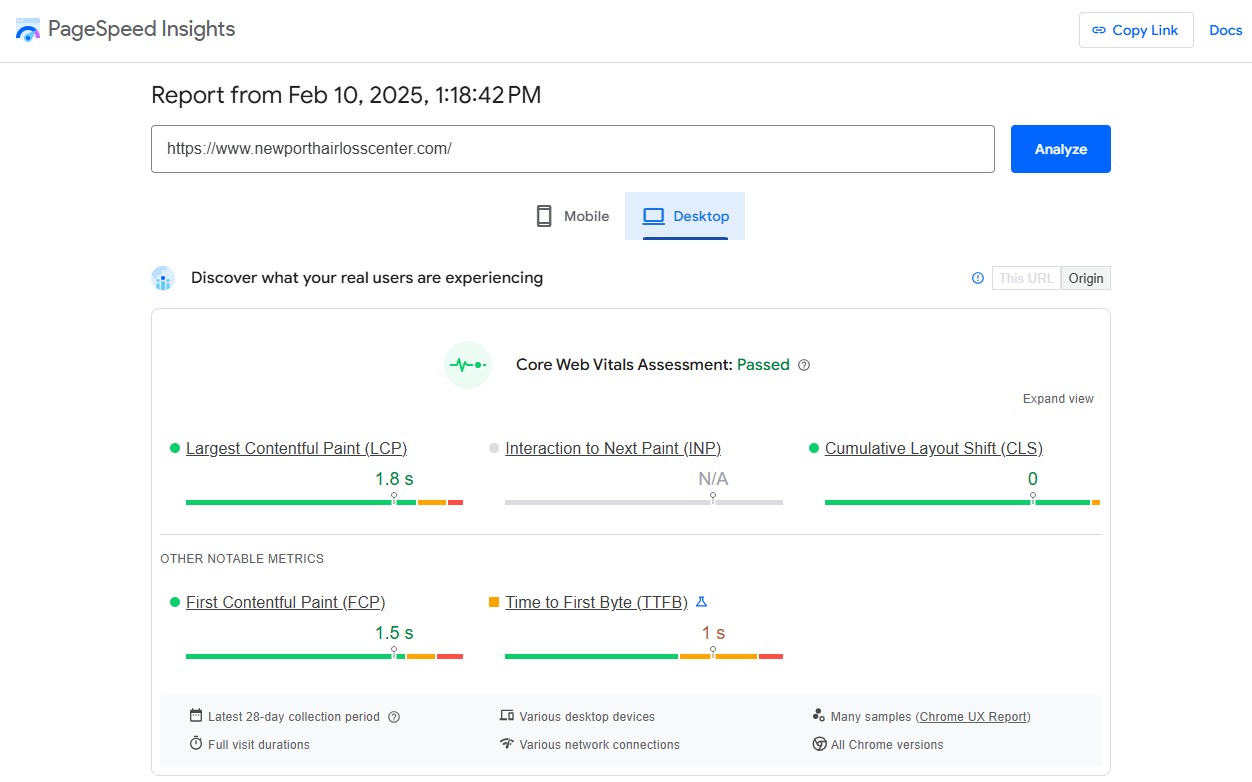Image resolution: width=1252 pixels, height=782 pixels.
Task: Open Largest Contentful Paint (LCP) link
Action: tap(296, 449)
